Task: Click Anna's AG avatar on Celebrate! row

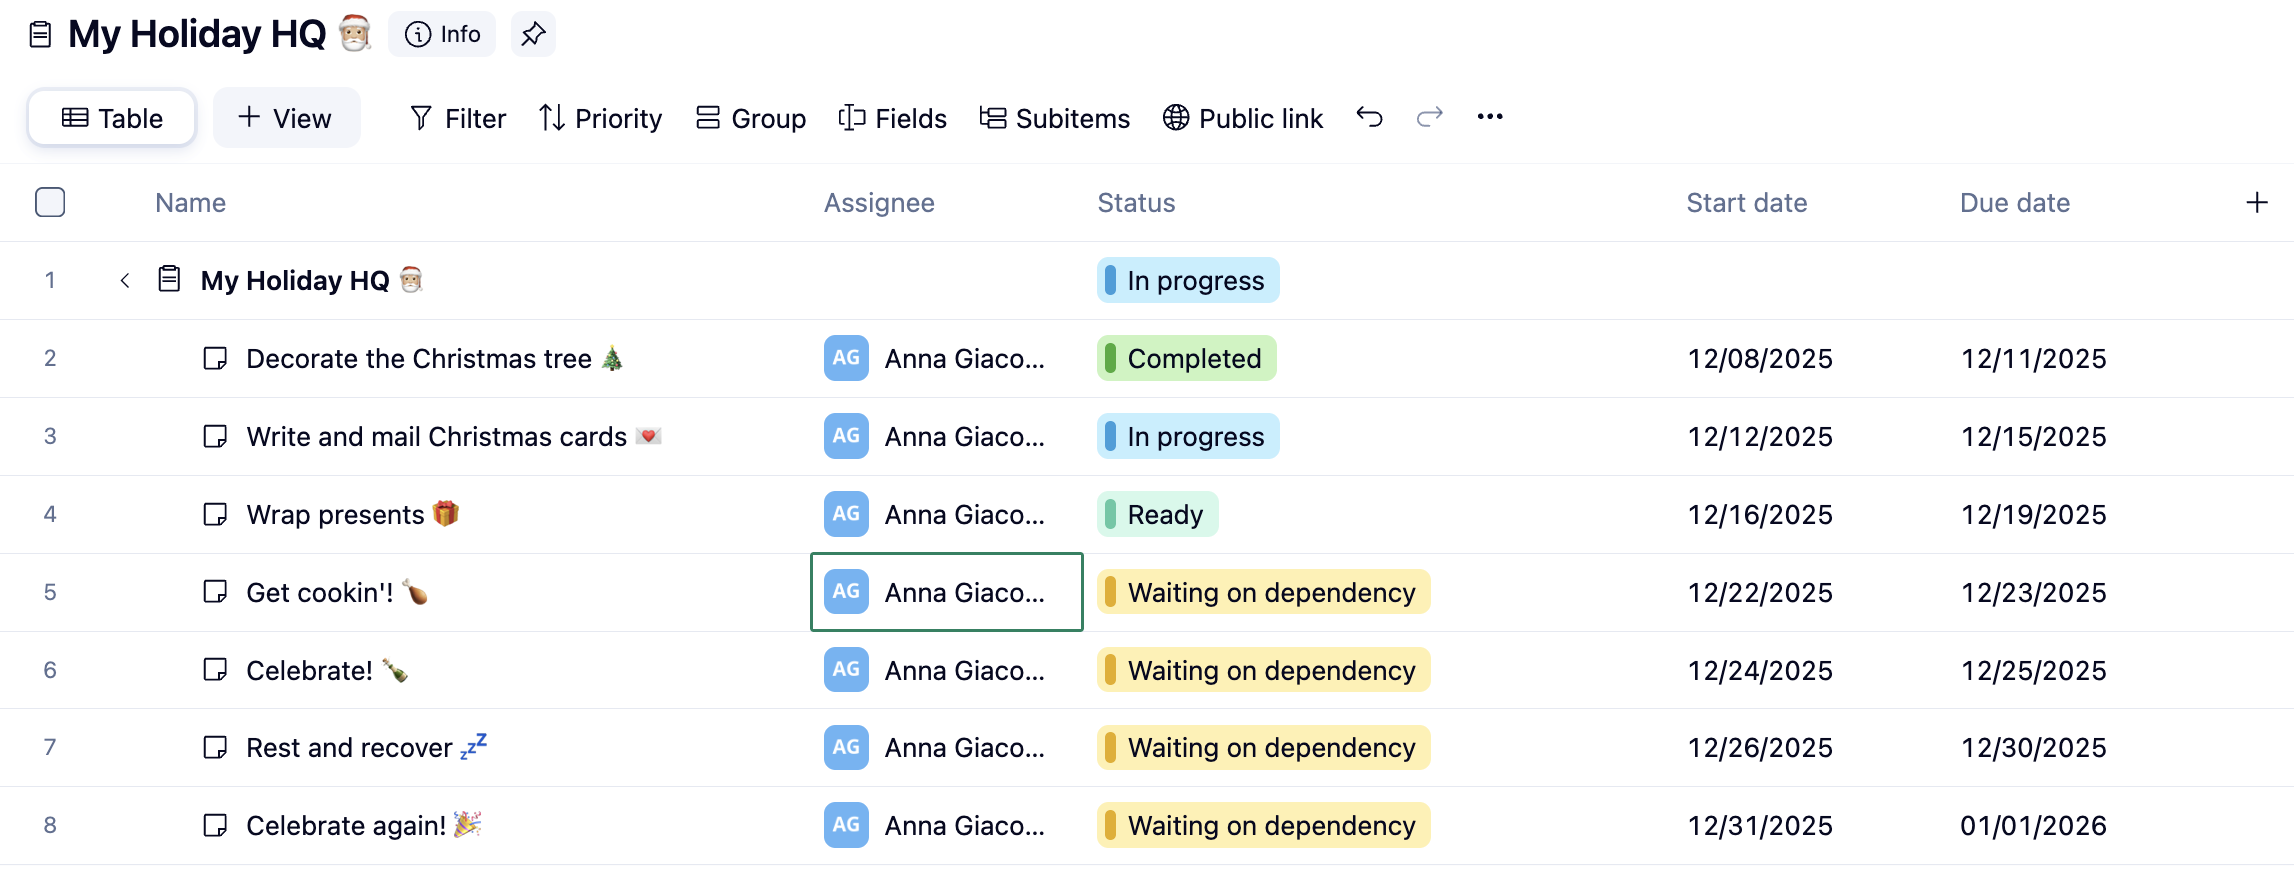Action: pyautogui.click(x=846, y=670)
